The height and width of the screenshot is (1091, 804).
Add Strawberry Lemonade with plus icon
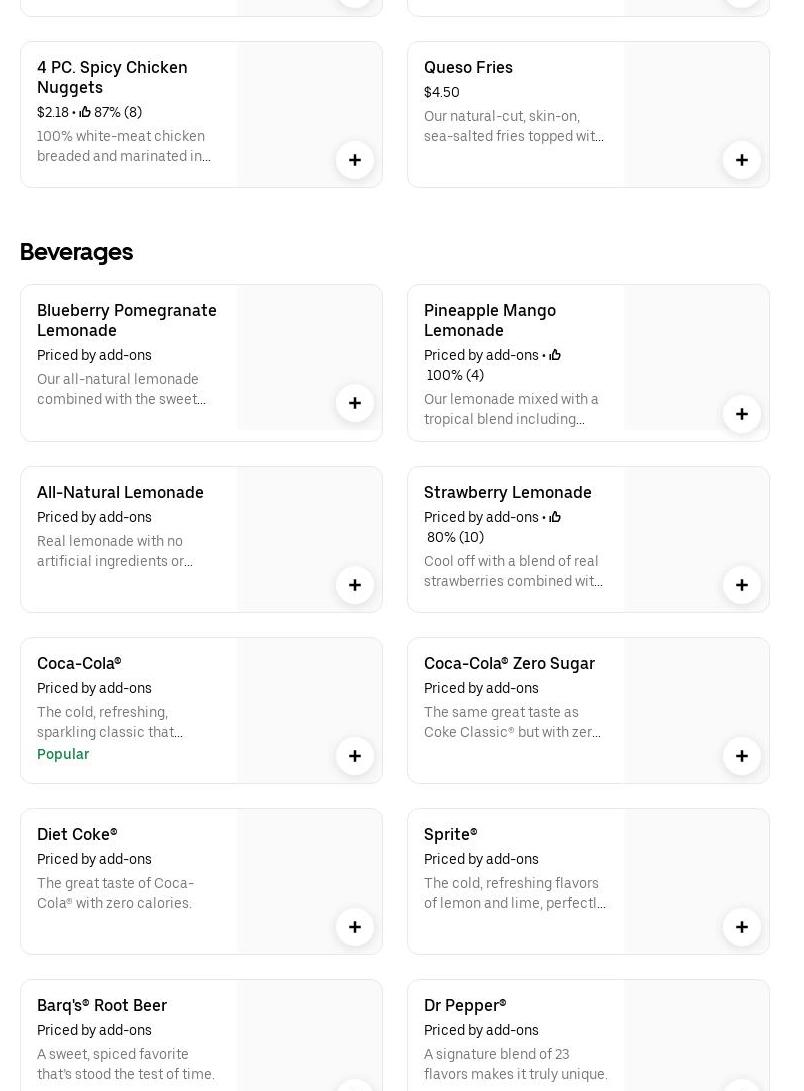click(742, 585)
